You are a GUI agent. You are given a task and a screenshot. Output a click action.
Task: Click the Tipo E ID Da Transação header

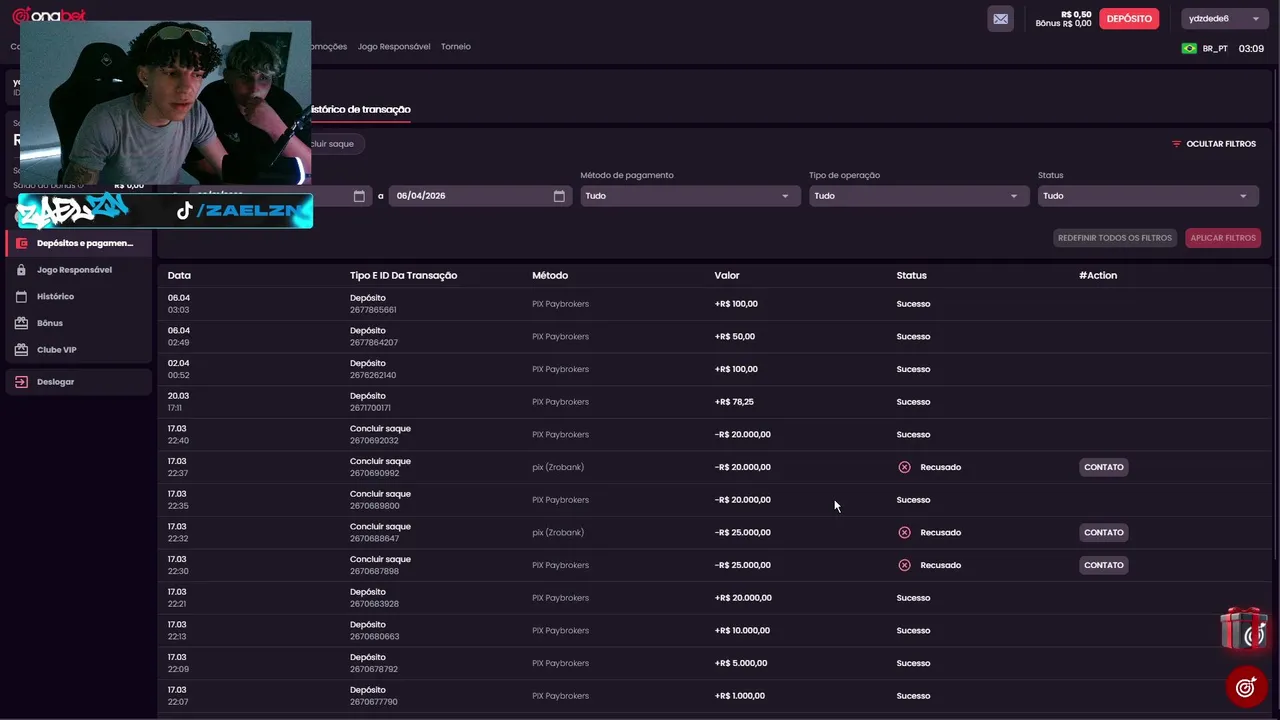(x=403, y=276)
